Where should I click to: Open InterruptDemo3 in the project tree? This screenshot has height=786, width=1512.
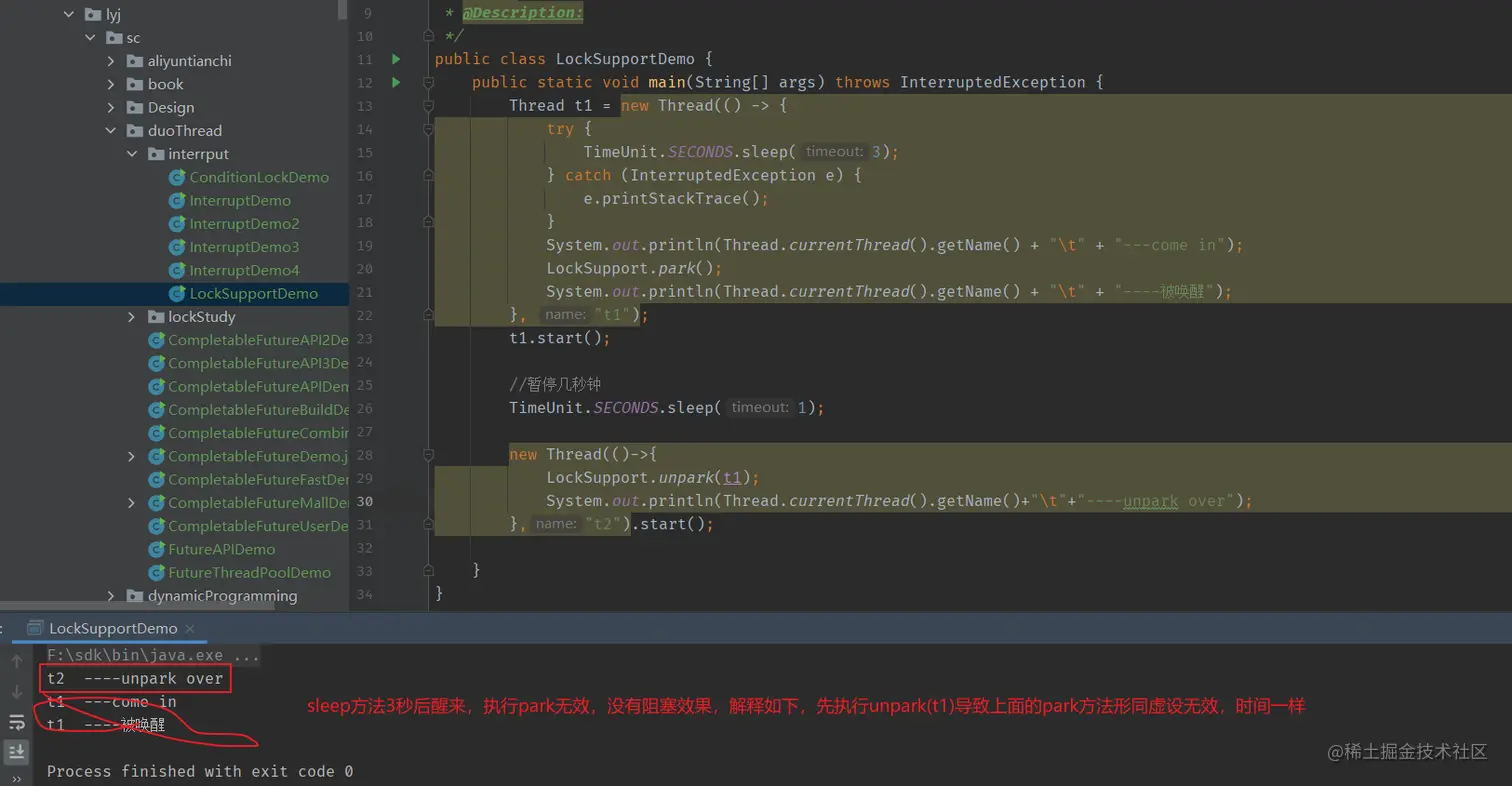coord(244,247)
